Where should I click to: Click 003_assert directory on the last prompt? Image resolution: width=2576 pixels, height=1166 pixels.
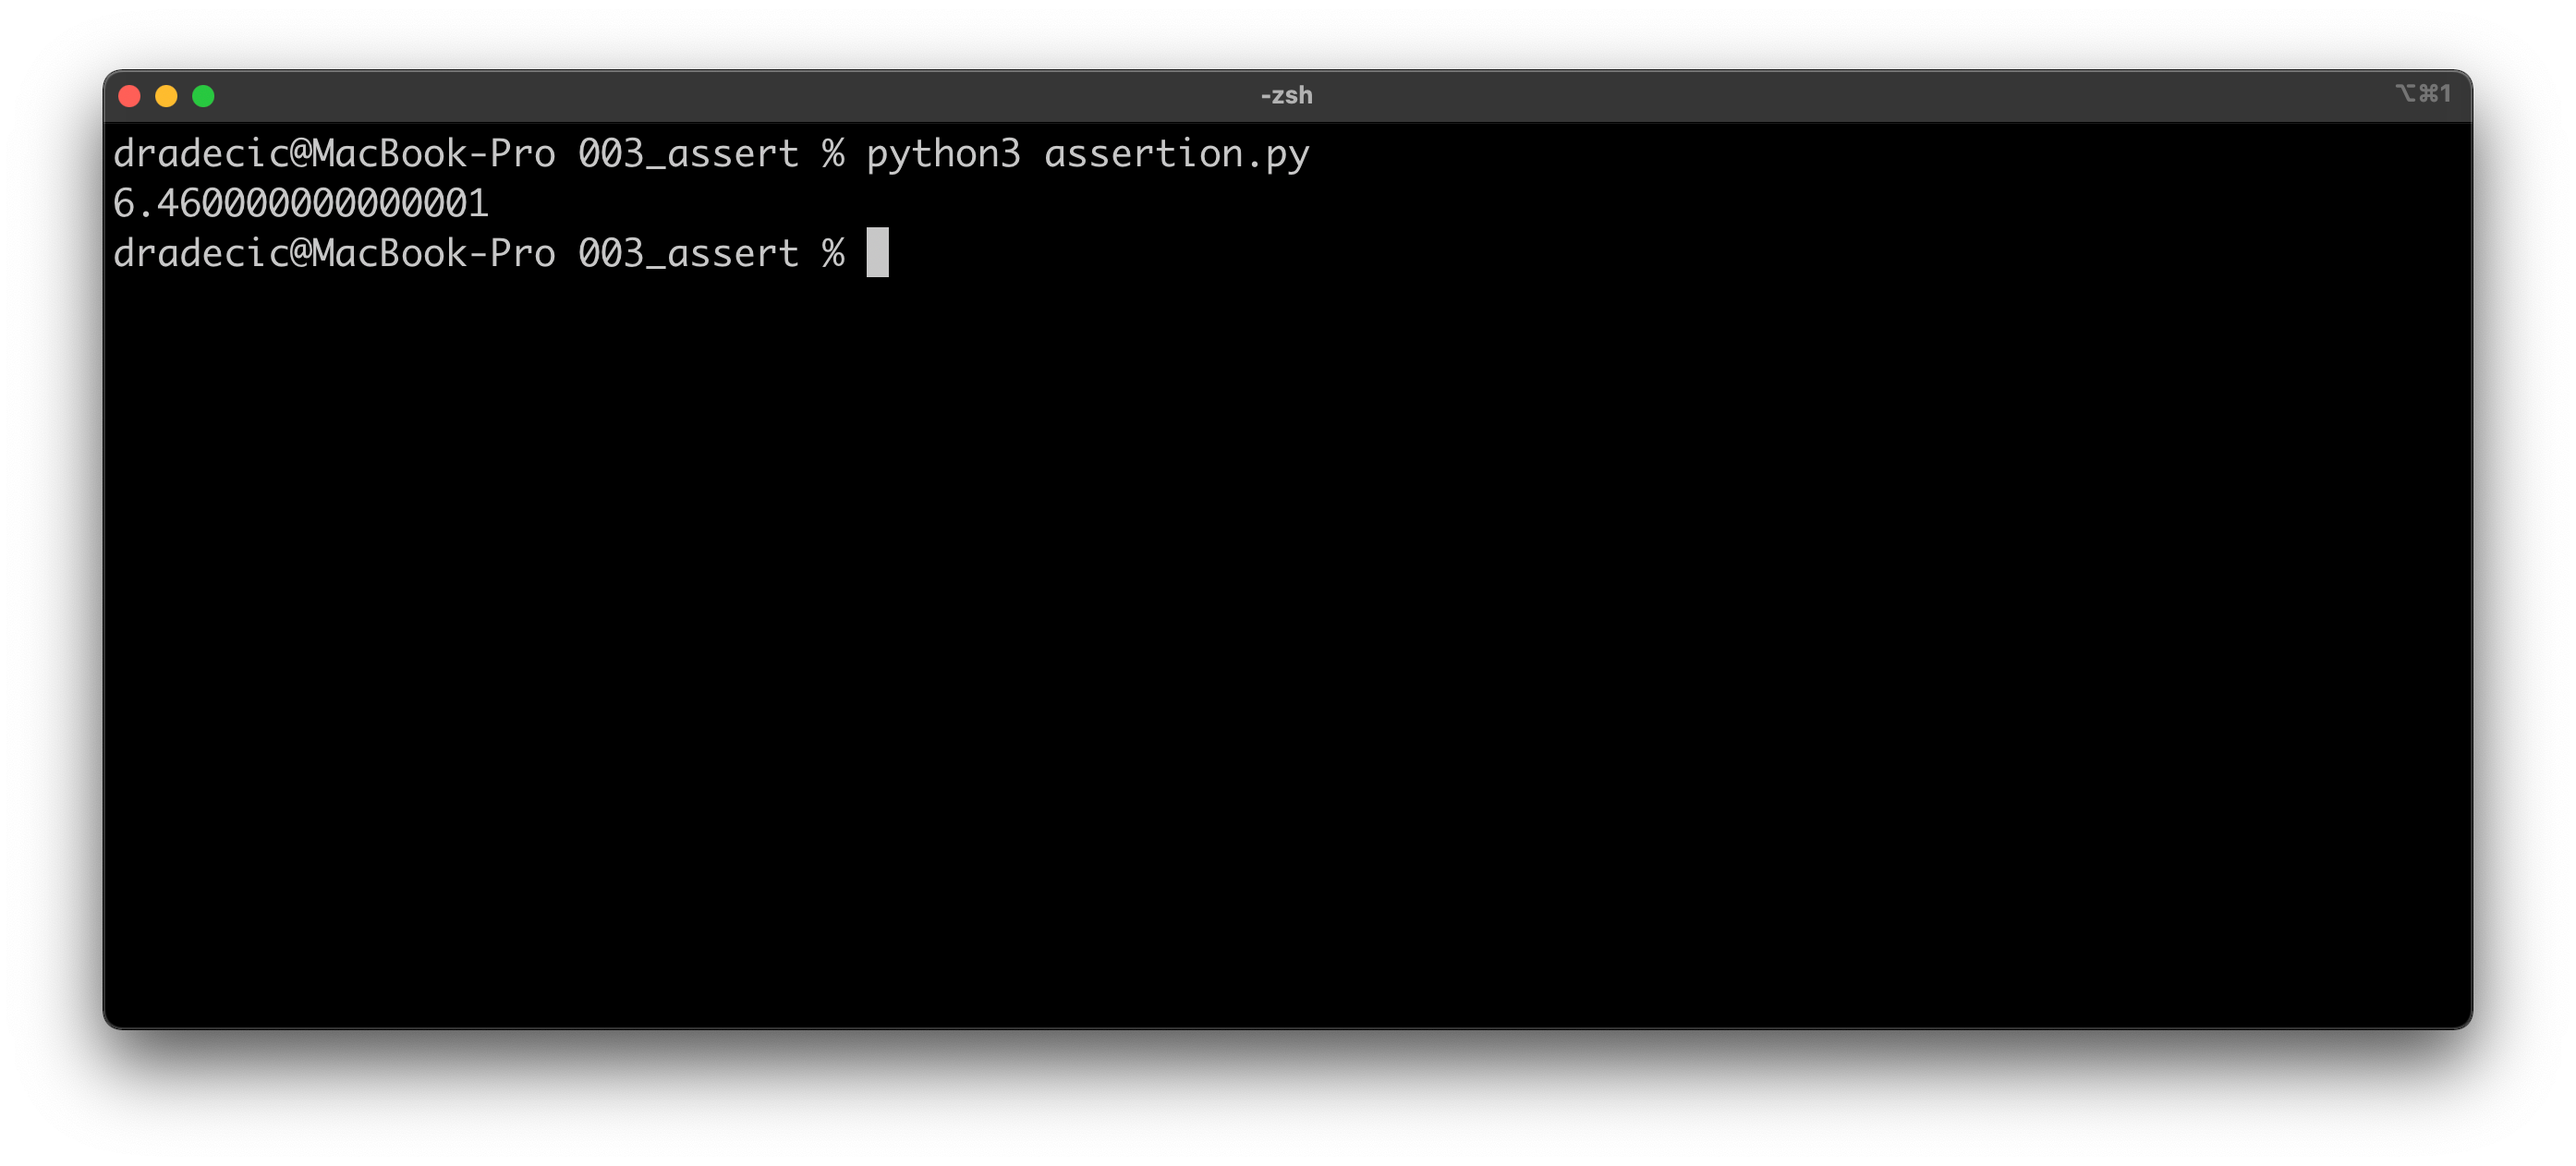688,254
